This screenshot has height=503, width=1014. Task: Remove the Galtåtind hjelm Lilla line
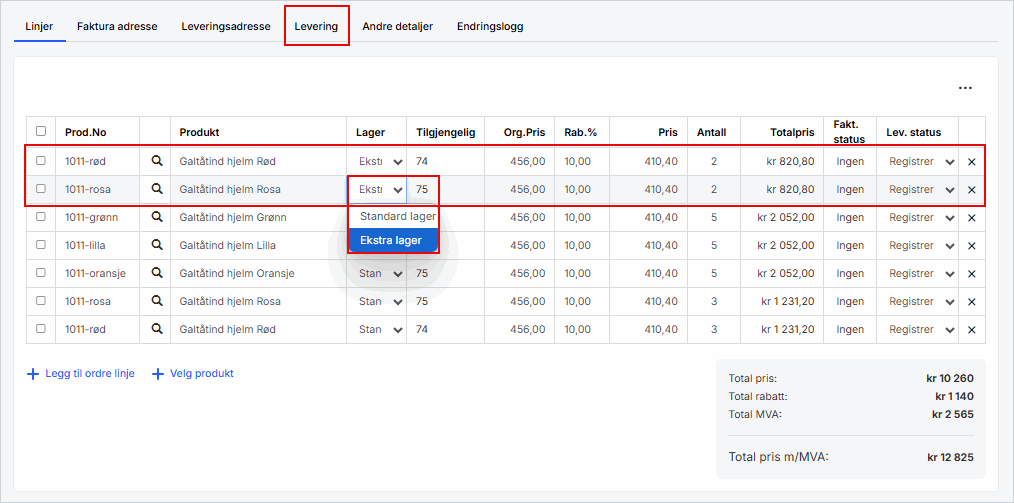[971, 245]
